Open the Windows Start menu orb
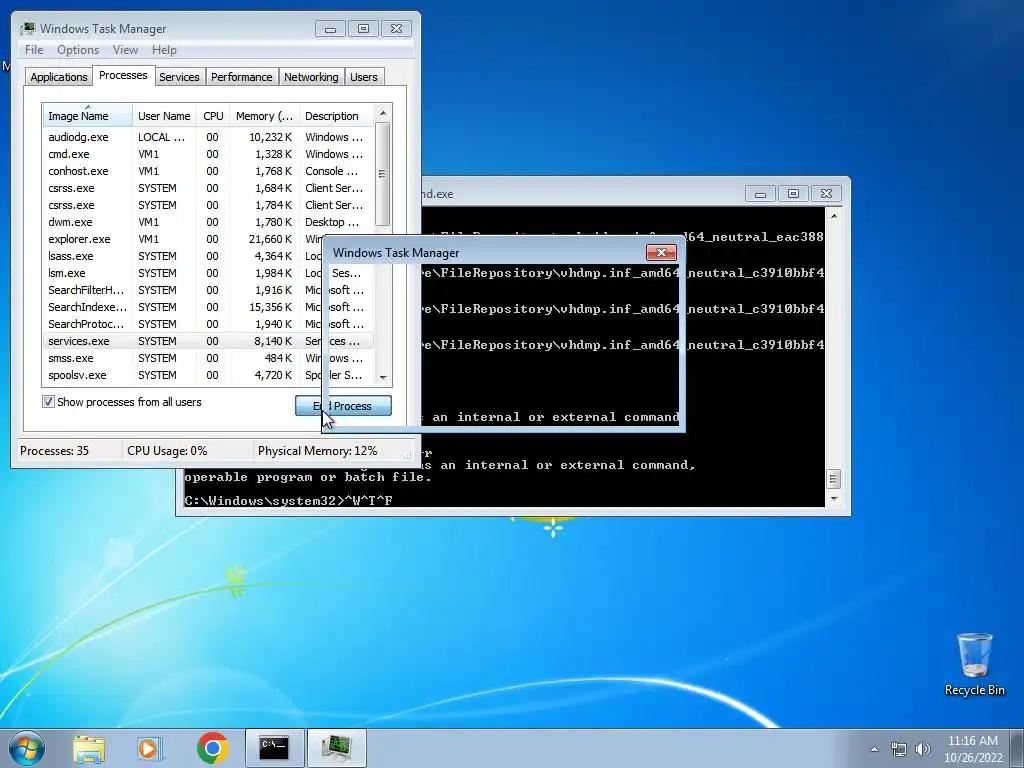Image resolution: width=1024 pixels, height=768 pixels. 26,748
